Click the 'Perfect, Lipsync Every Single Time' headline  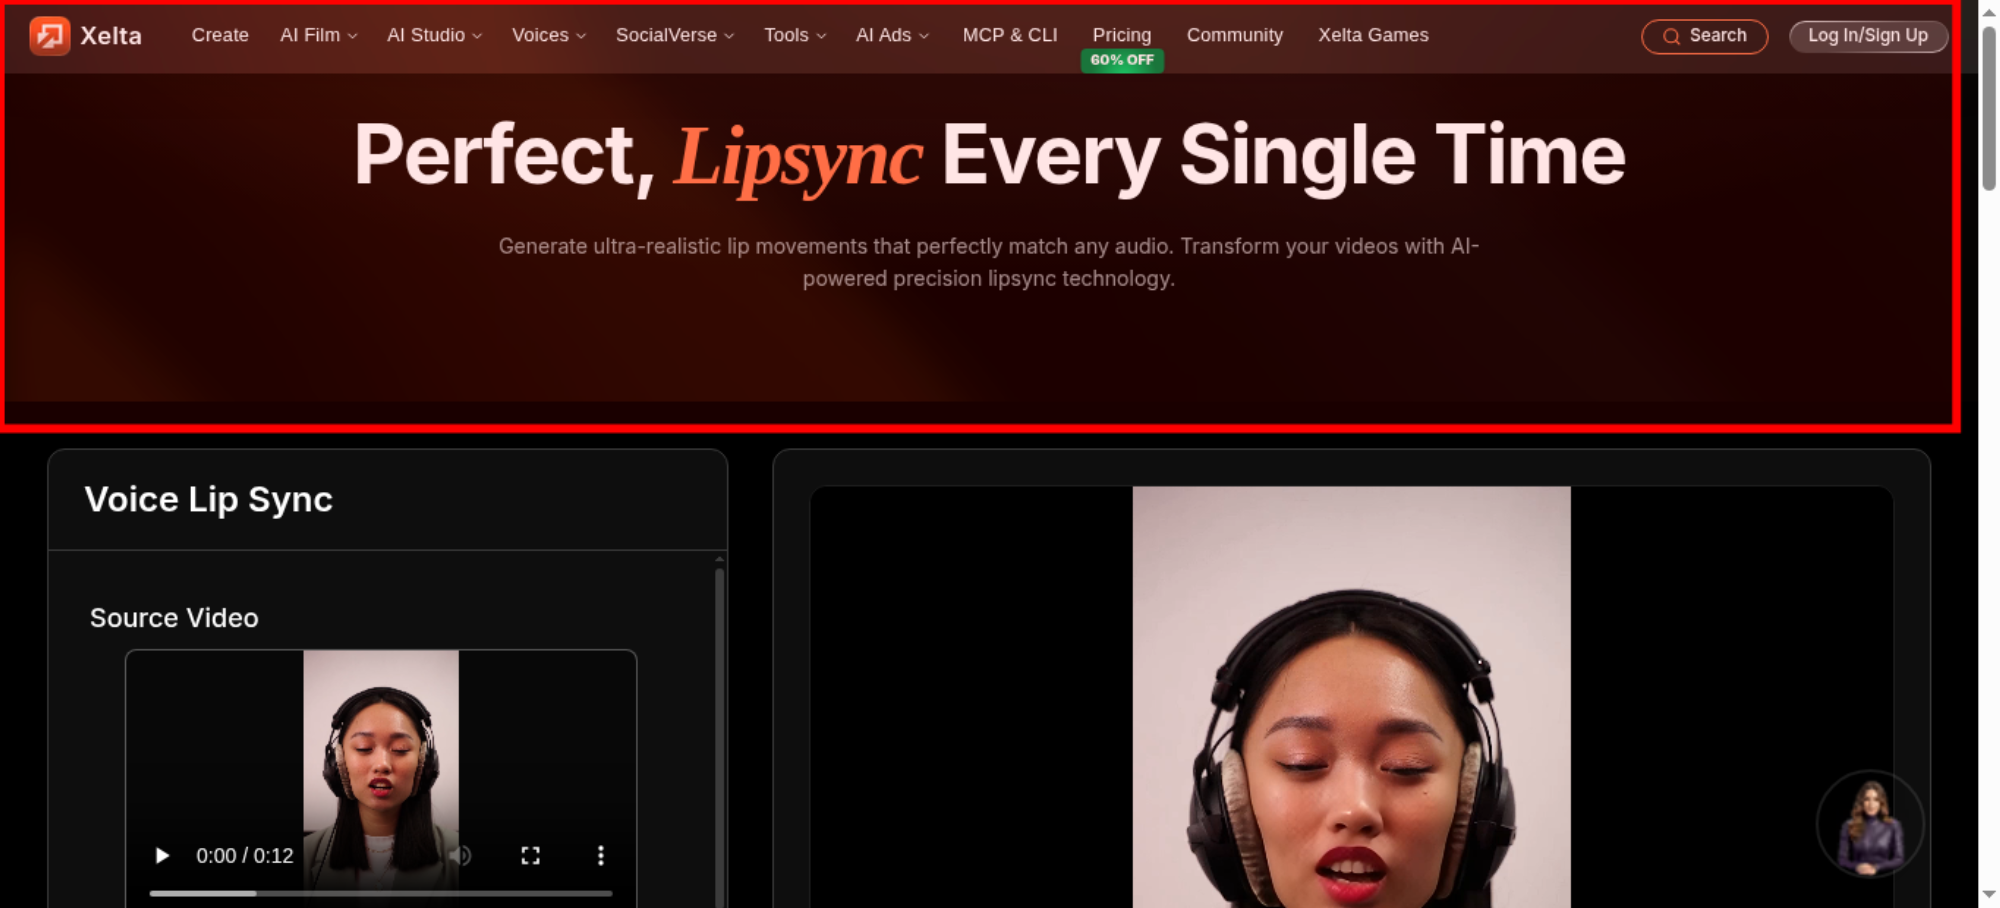(x=989, y=156)
